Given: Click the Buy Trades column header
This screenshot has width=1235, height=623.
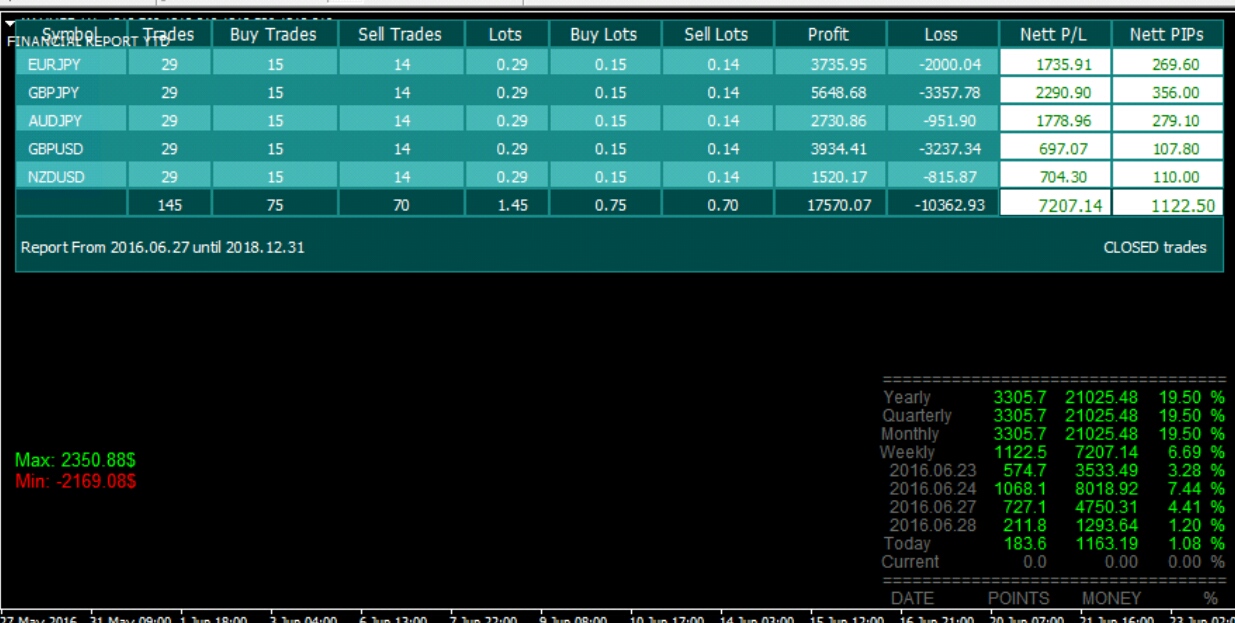Looking at the screenshot, I should pos(273,34).
